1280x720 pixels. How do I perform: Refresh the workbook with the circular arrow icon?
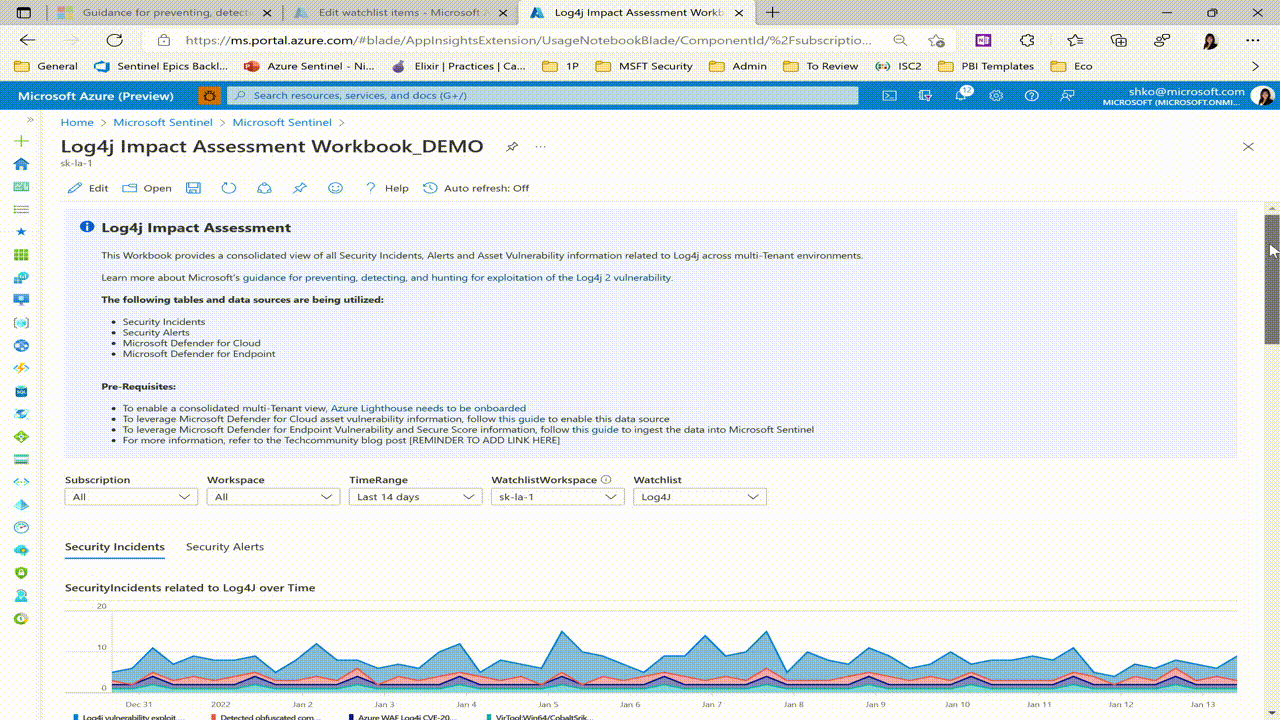tap(229, 188)
